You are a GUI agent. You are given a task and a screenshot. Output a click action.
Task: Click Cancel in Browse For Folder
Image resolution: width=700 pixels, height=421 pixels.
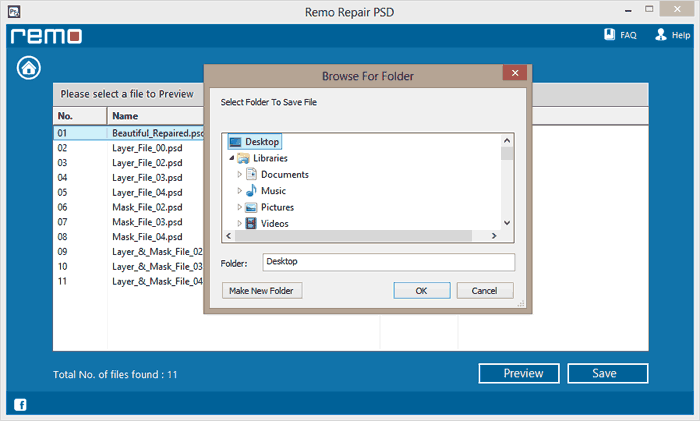click(485, 291)
